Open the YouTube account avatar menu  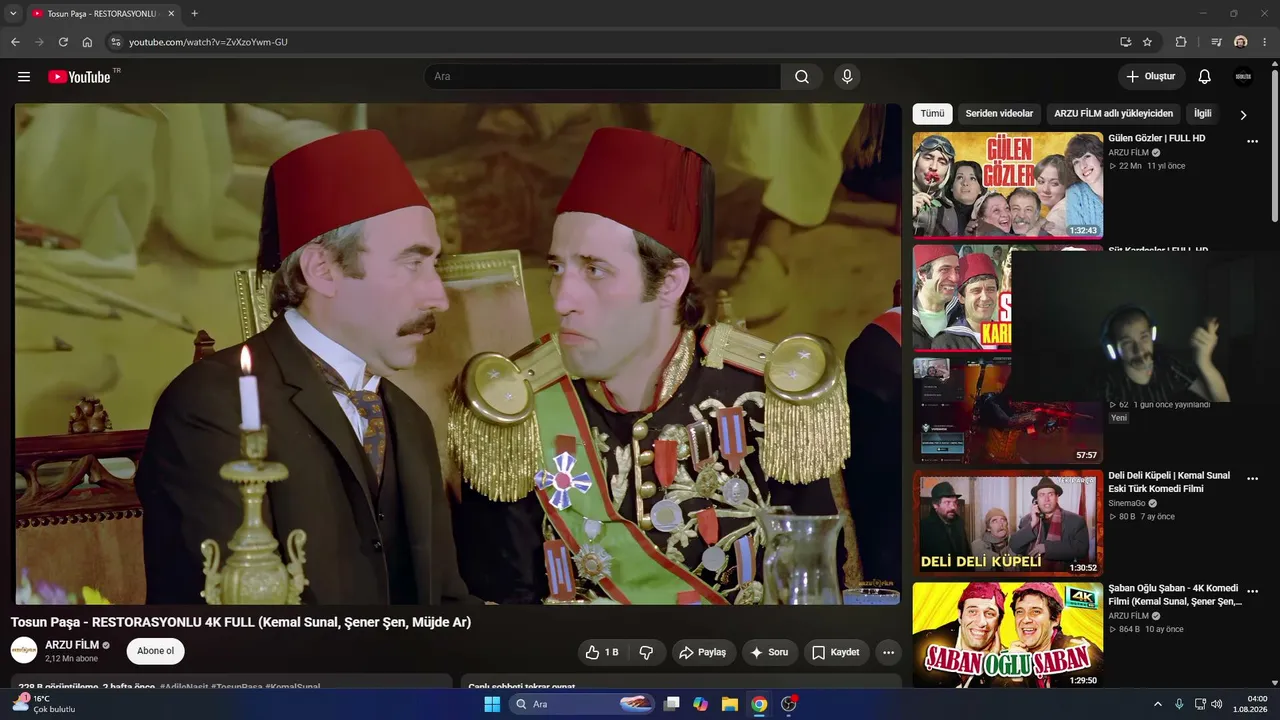coord(1243,77)
